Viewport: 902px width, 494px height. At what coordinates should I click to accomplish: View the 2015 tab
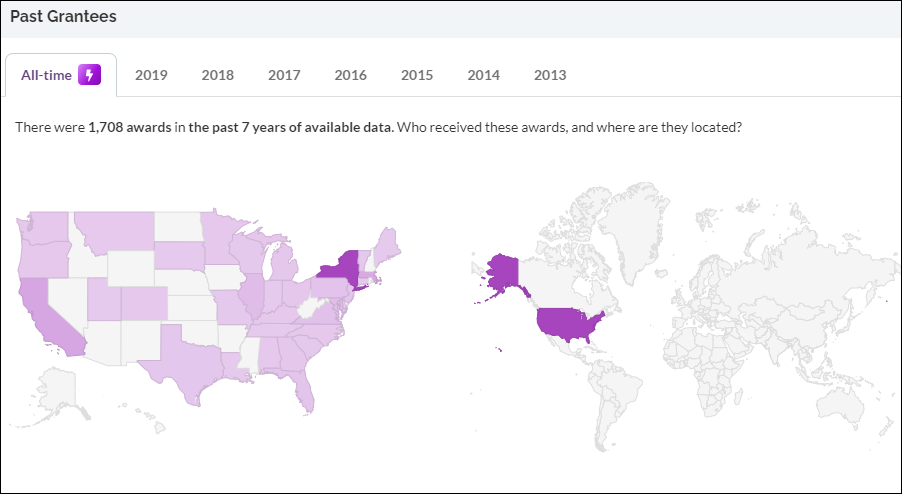tap(417, 75)
